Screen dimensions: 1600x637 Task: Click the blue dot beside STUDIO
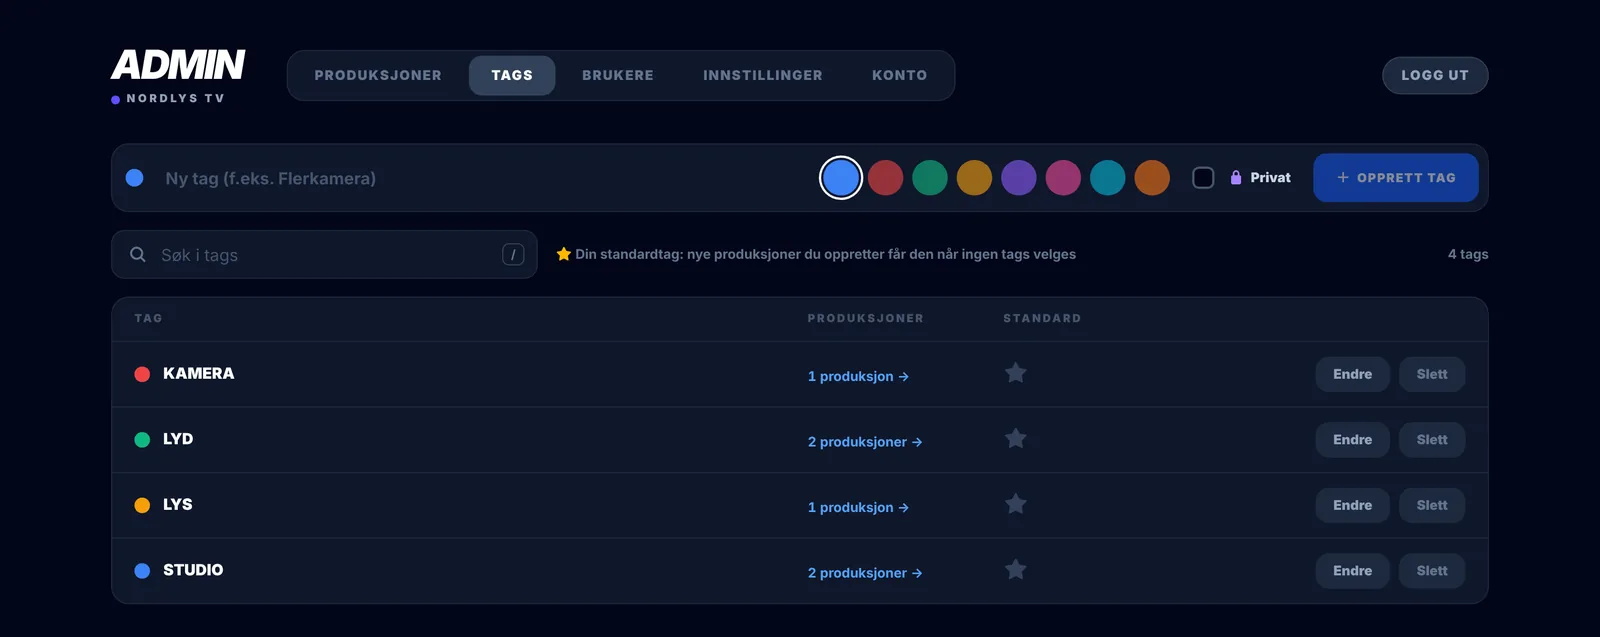[142, 571]
